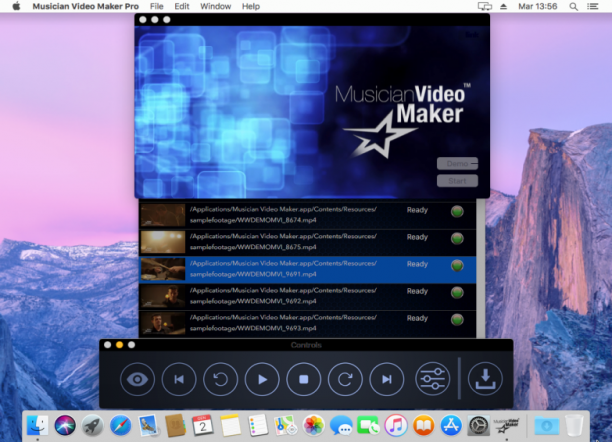Click the eject icon in menu bar

pyautogui.click(x=503, y=6)
